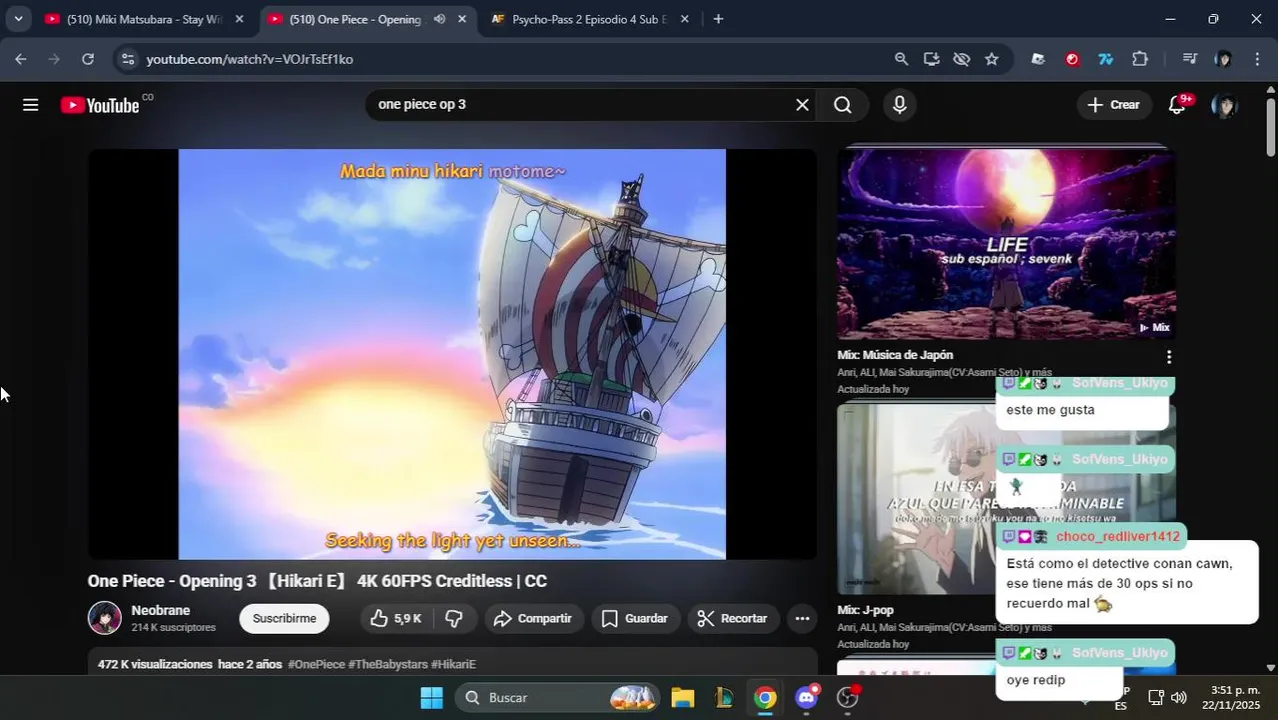
Task: Start voice search with the microphone
Action: coord(900,105)
